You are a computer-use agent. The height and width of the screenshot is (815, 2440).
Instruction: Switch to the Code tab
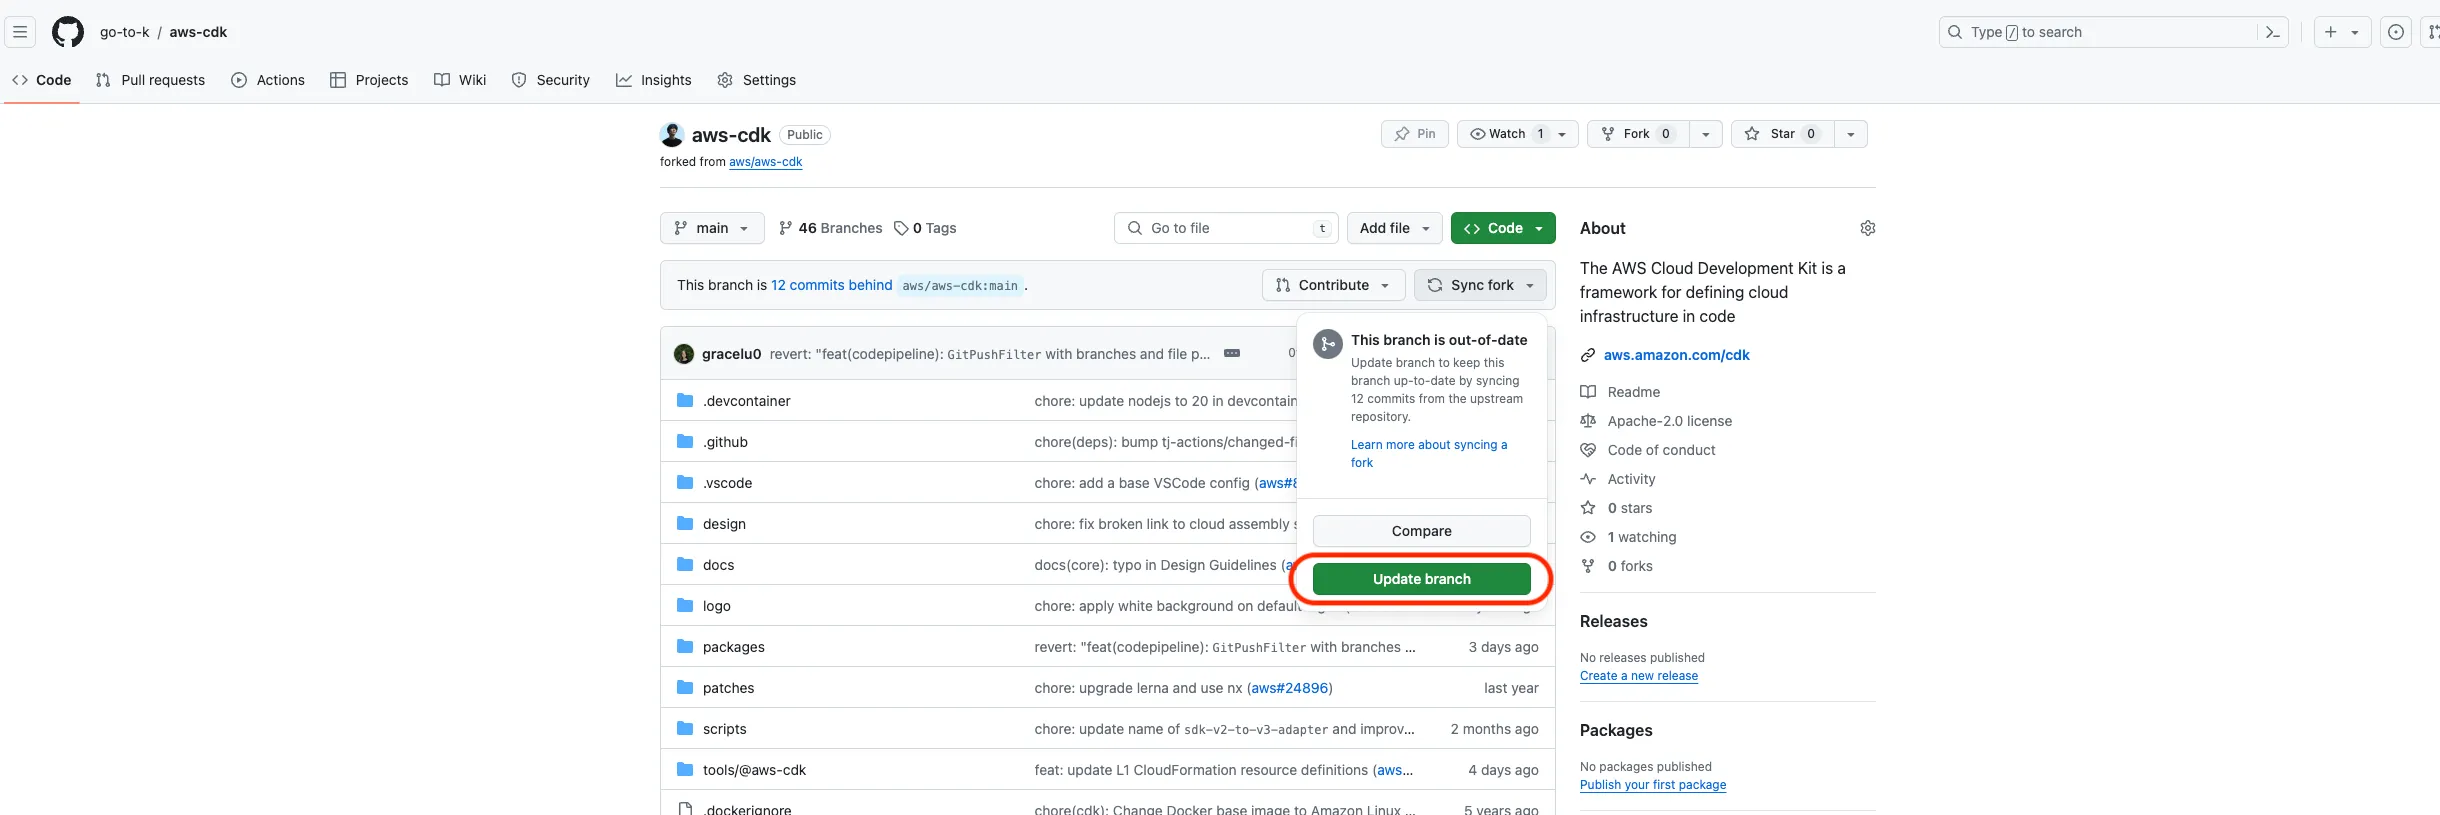tap(42, 80)
